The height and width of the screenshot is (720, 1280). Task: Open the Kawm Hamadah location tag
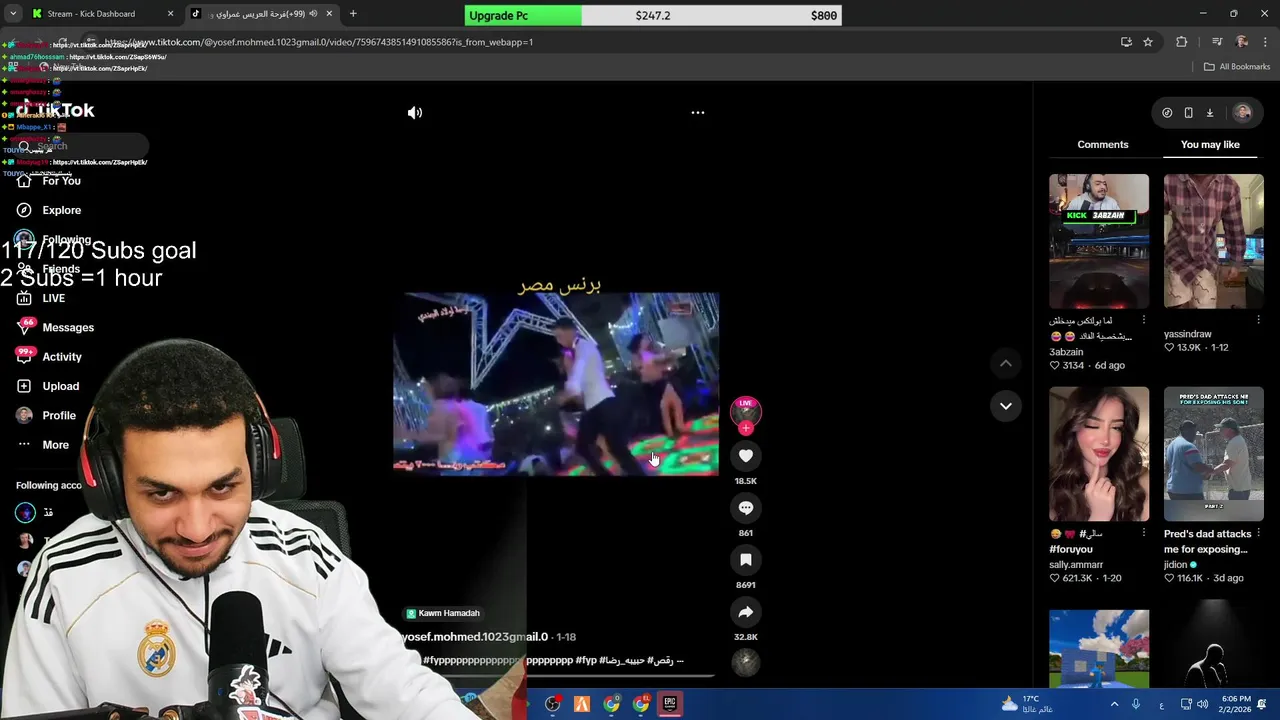click(x=442, y=613)
